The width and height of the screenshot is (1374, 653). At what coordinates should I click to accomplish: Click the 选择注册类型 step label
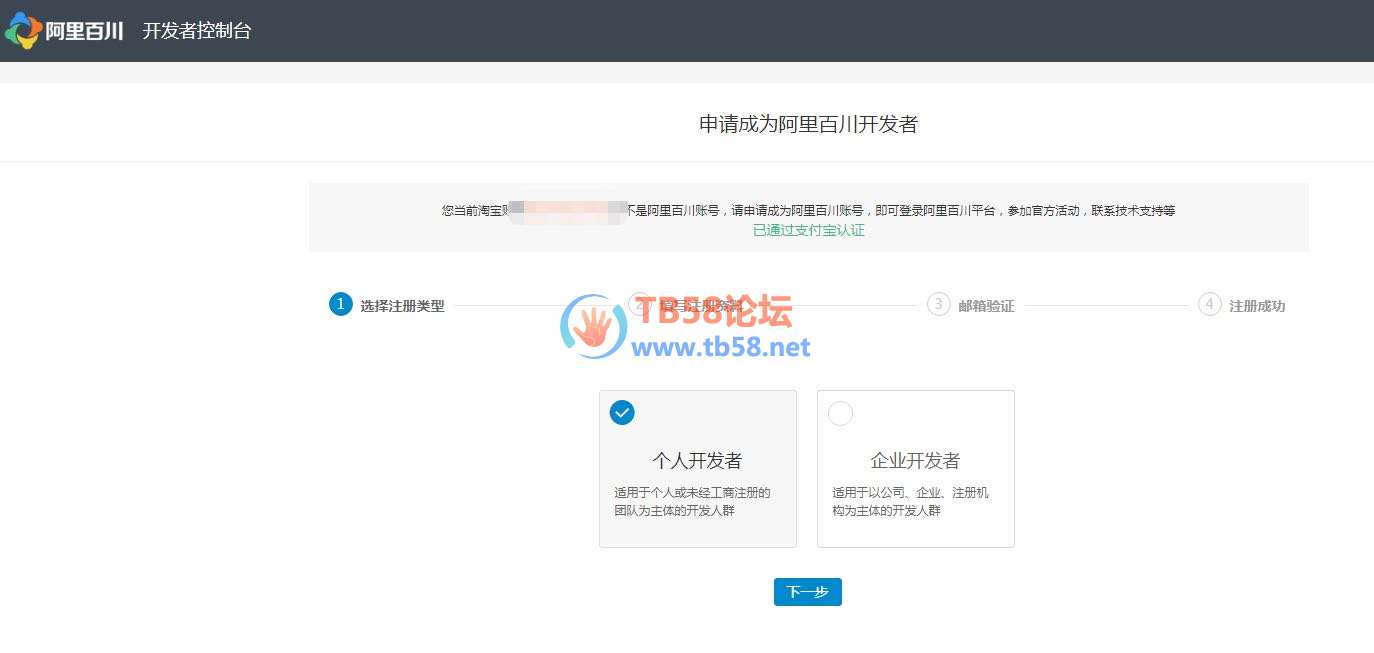[402, 306]
